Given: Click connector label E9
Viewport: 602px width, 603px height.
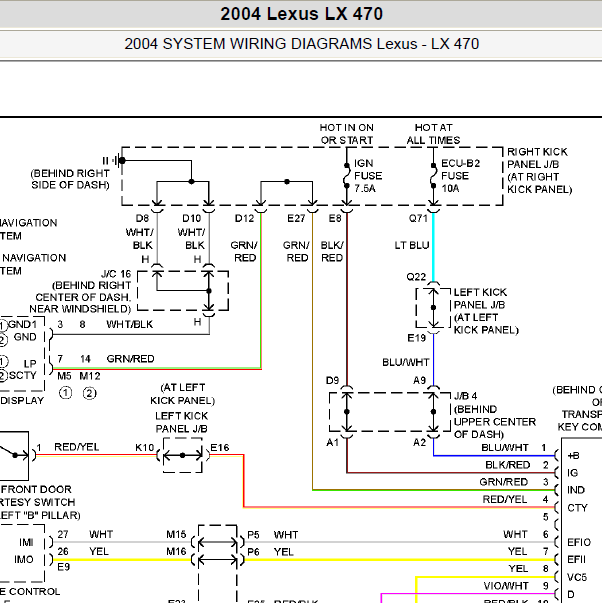Looking at the screenshot, I should coord(63,567).
